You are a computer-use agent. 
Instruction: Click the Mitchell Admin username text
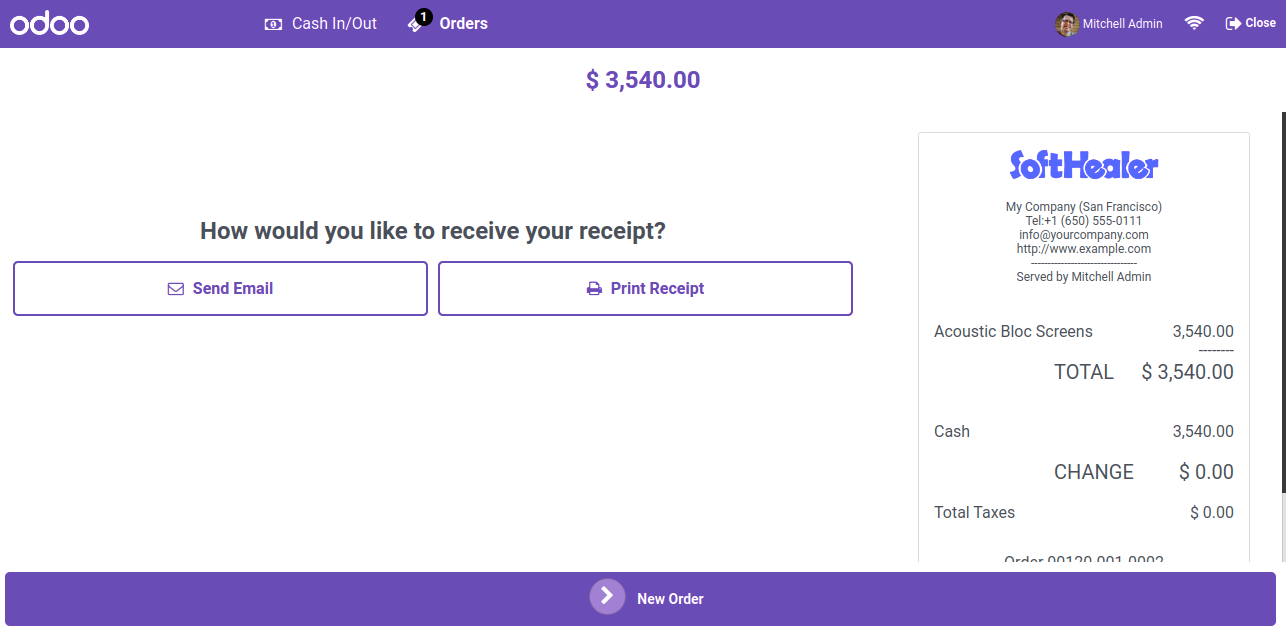[1123, 24]
